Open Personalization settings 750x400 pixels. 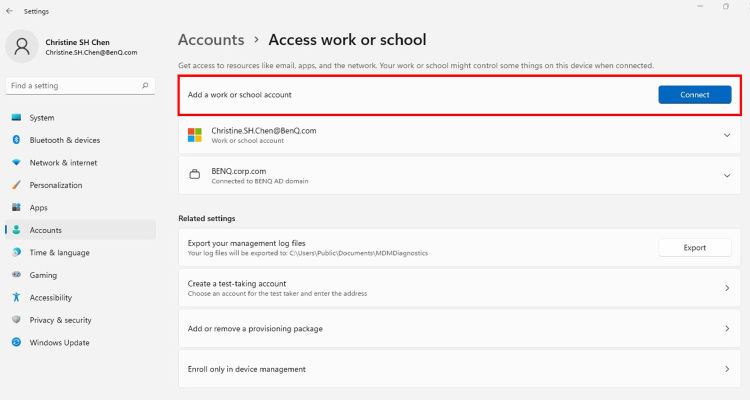click(x=80, y=185)
